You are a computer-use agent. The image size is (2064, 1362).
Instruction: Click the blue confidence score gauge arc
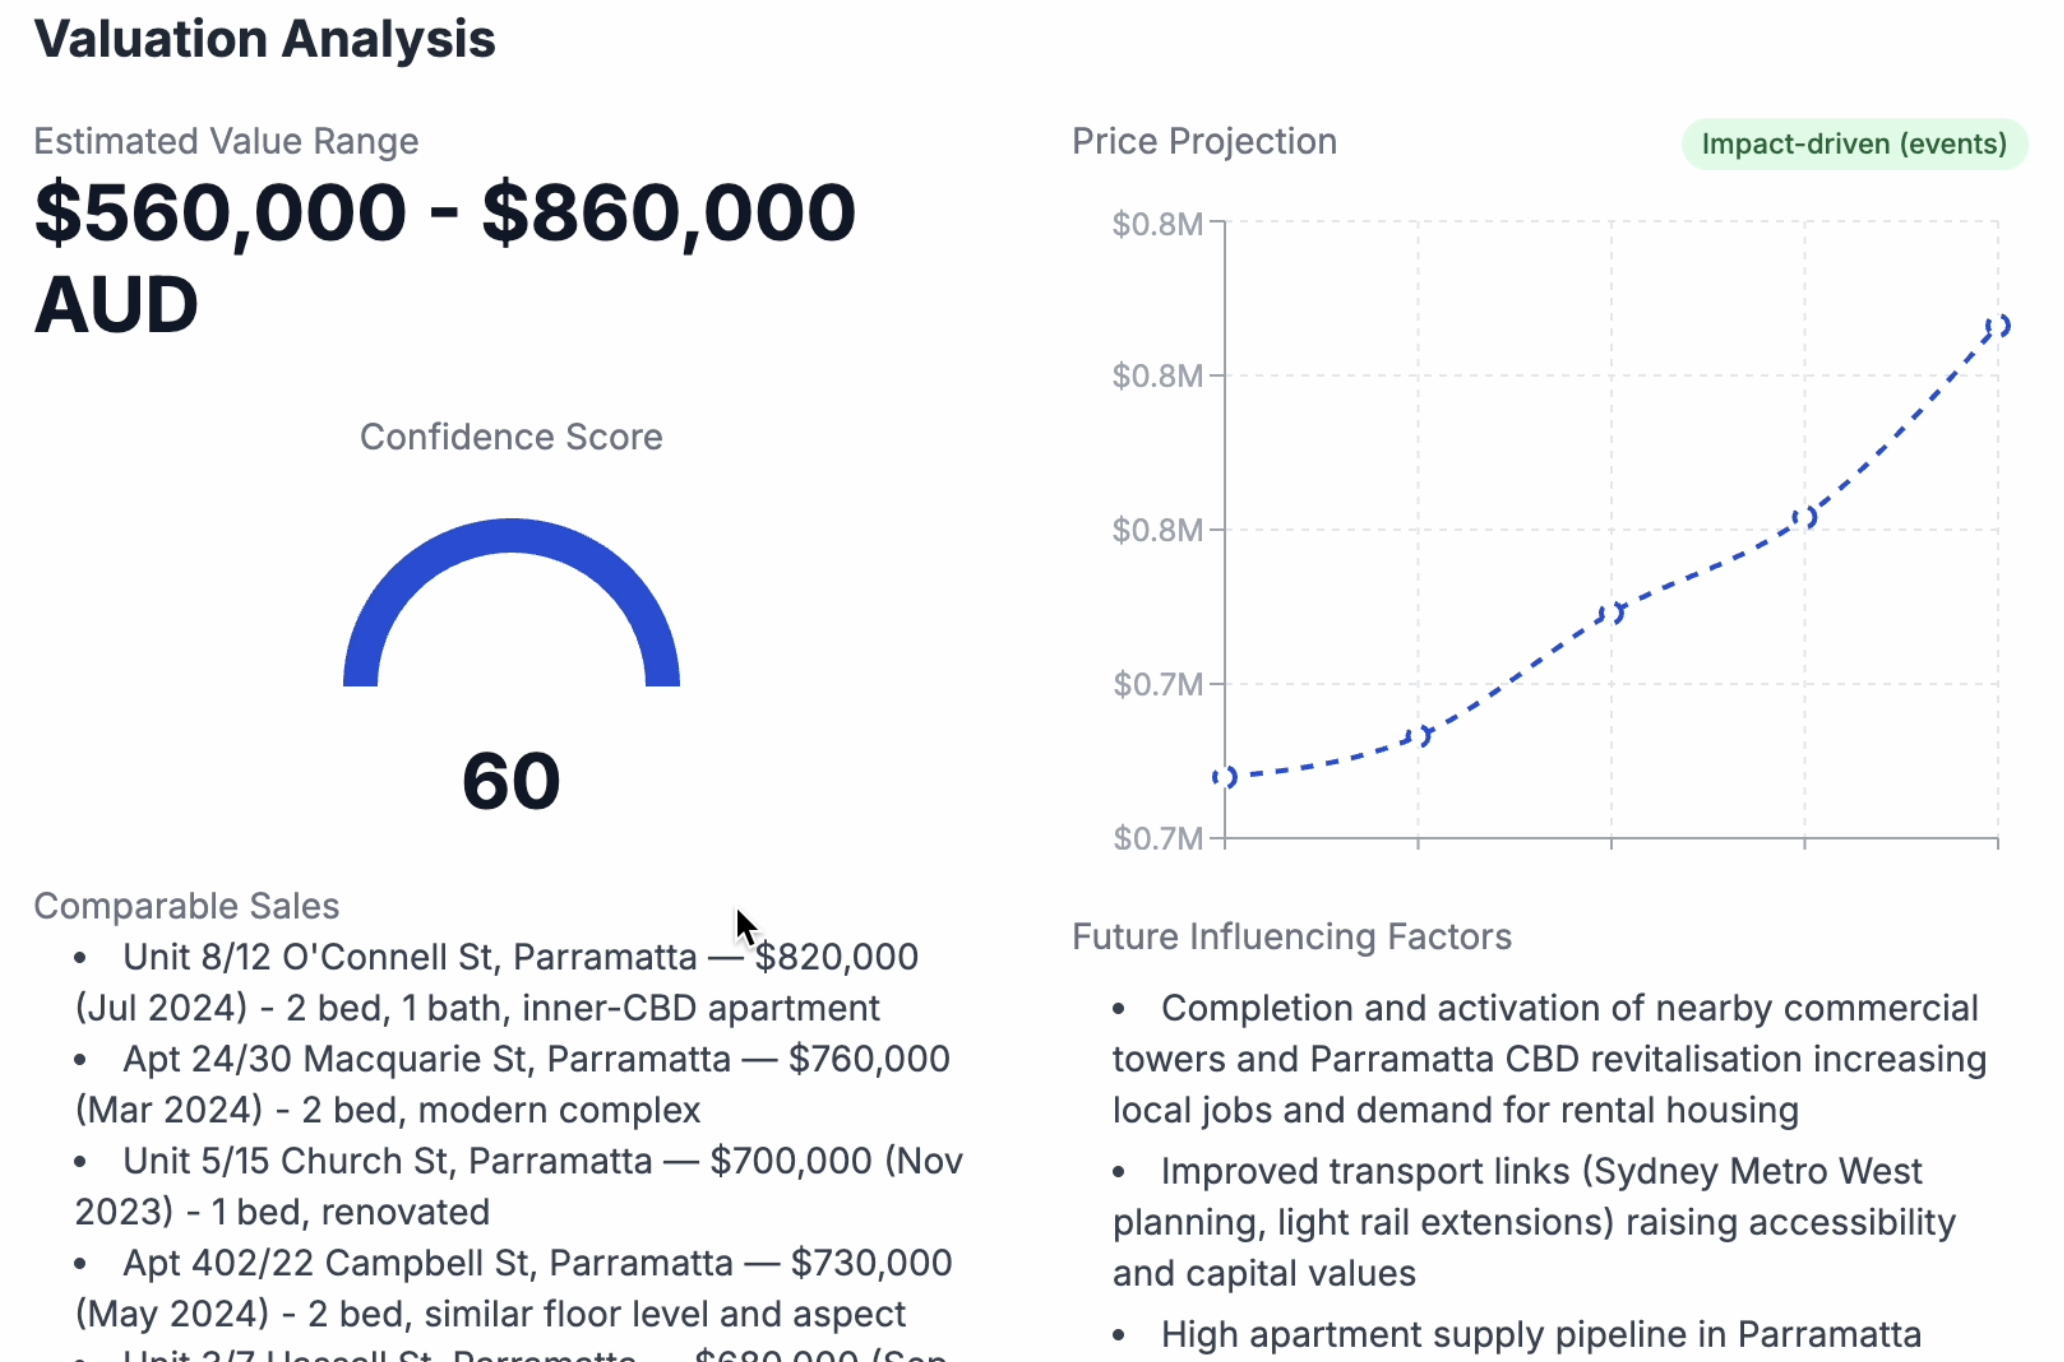511,601
